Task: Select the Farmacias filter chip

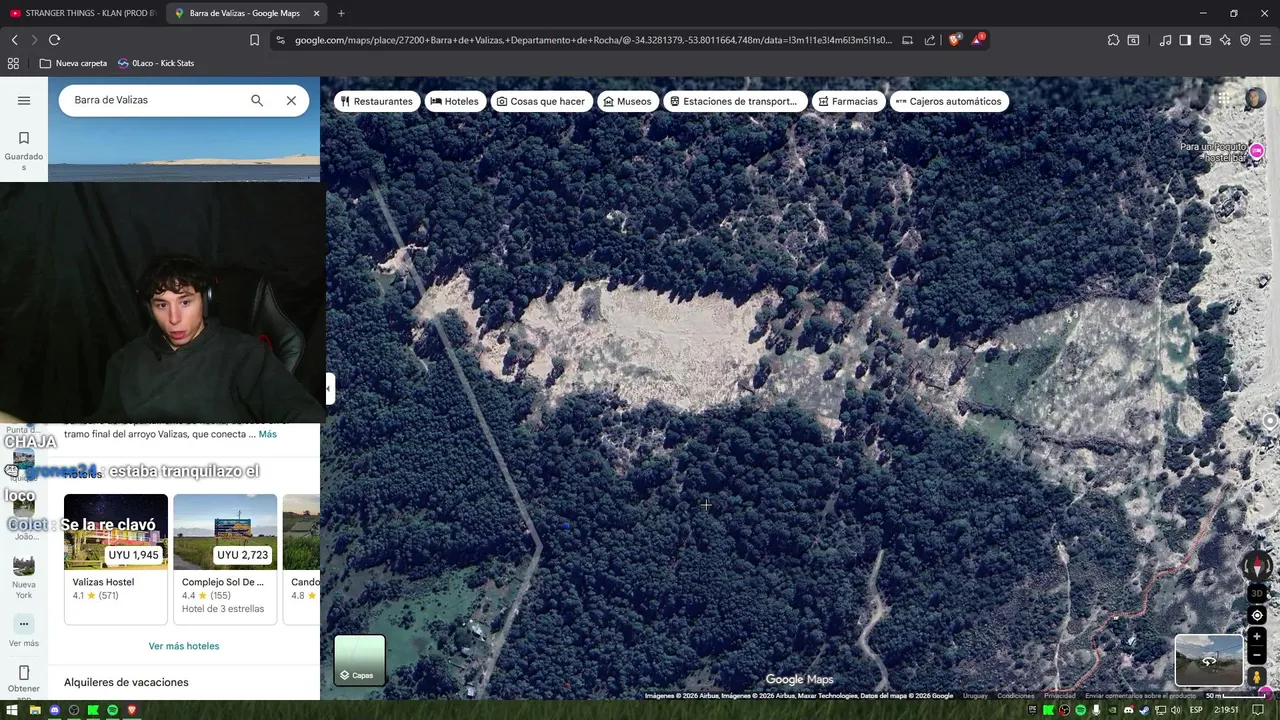Action: (x=848, y=101)
